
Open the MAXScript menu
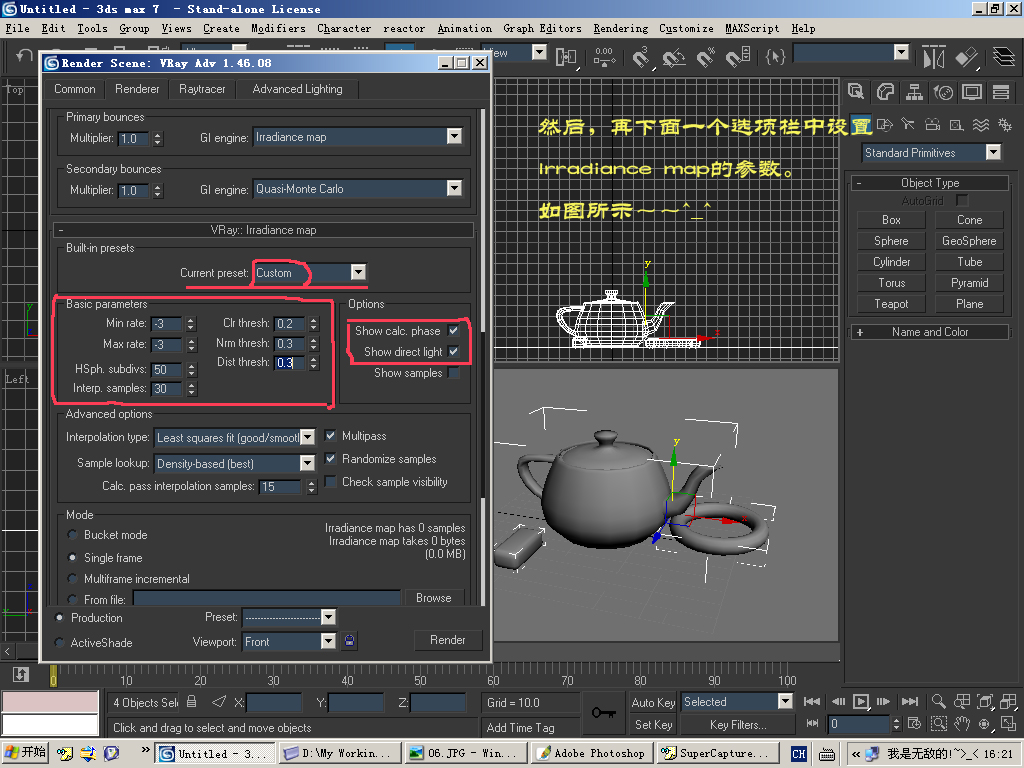pyautogui.click(x=752, y=28)
